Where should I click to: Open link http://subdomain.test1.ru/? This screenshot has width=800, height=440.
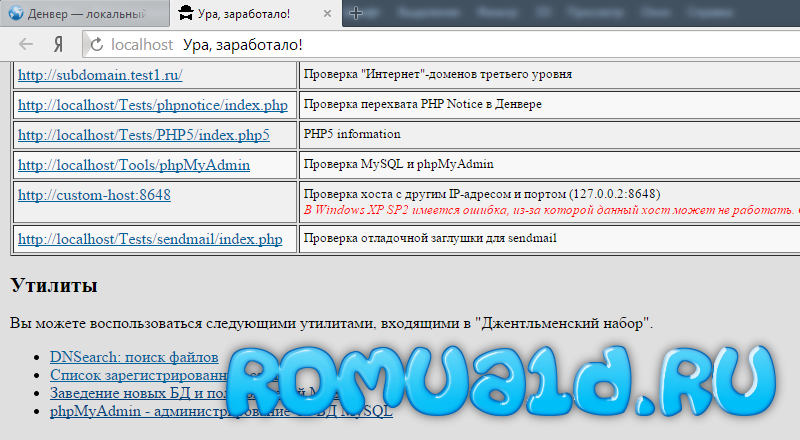click(x=100, y=75)
